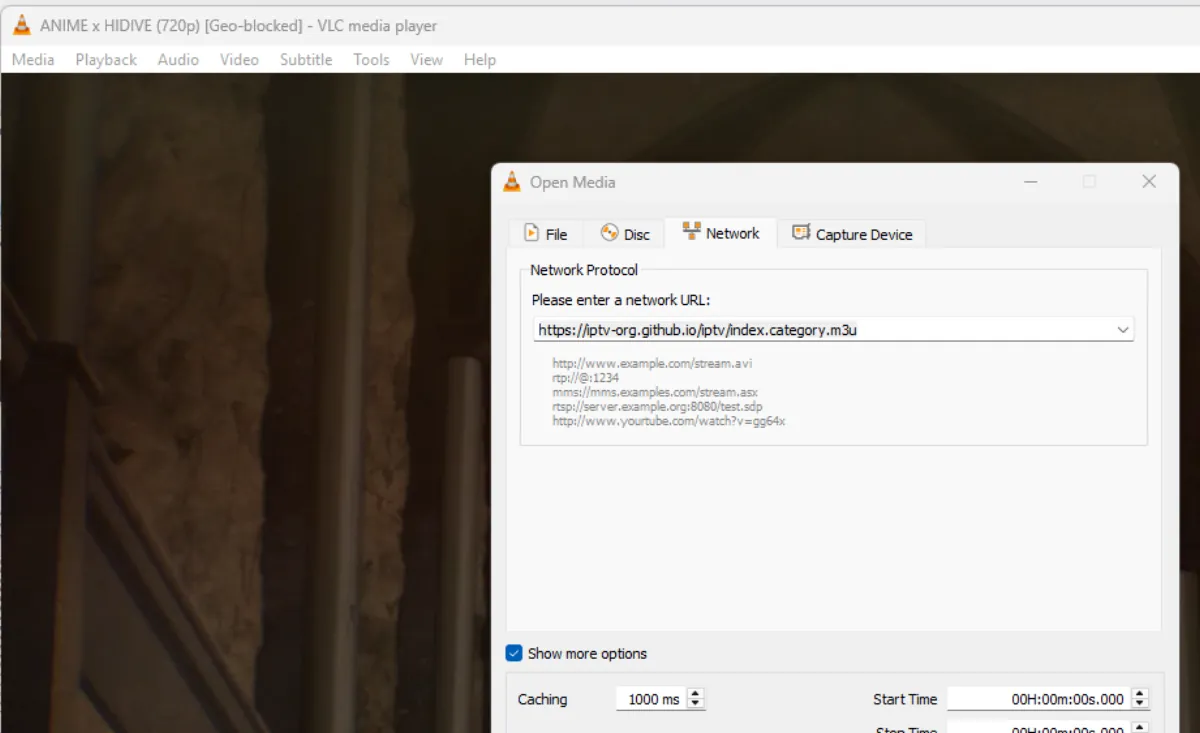Click the Start Time value field
Screen dimensions: 1200x733
pos(1038,699)
